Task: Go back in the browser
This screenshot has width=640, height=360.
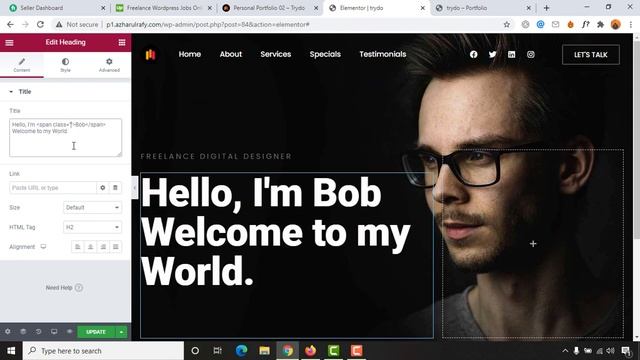Action: pyautogui.click(x=10, y=24)
